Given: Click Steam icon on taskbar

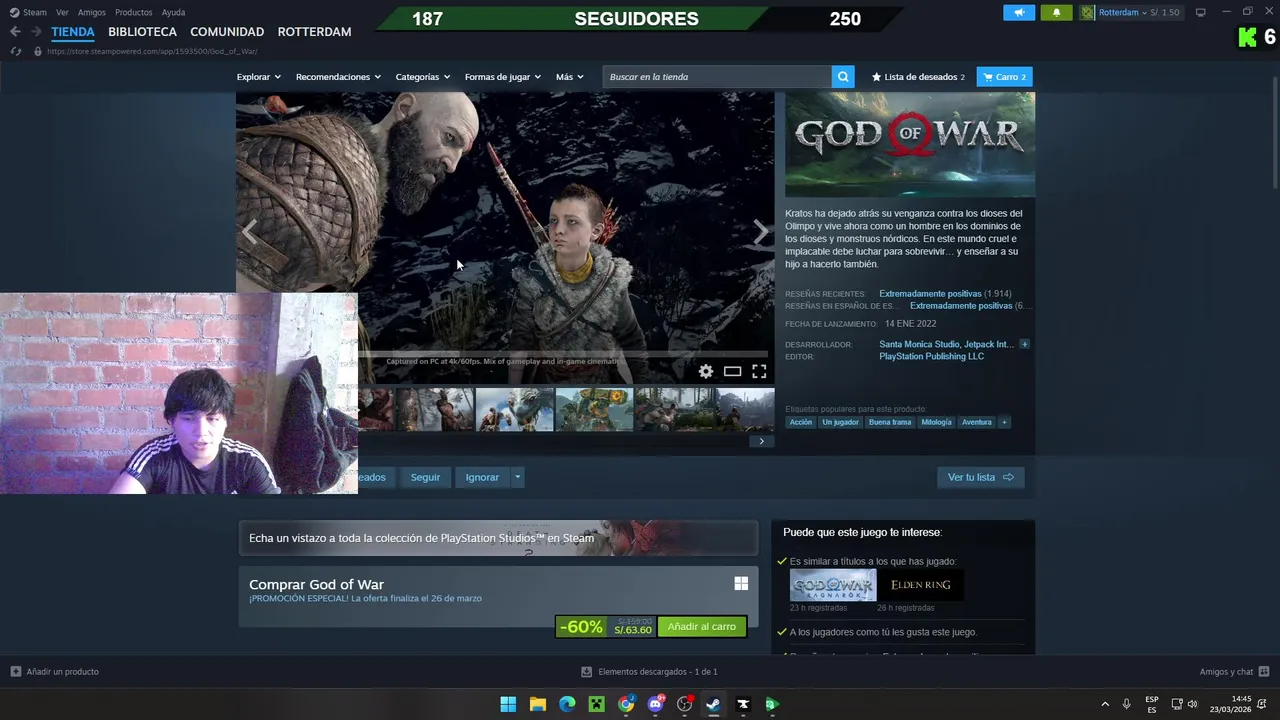Looking at the screenshot, I should (713, 704).
